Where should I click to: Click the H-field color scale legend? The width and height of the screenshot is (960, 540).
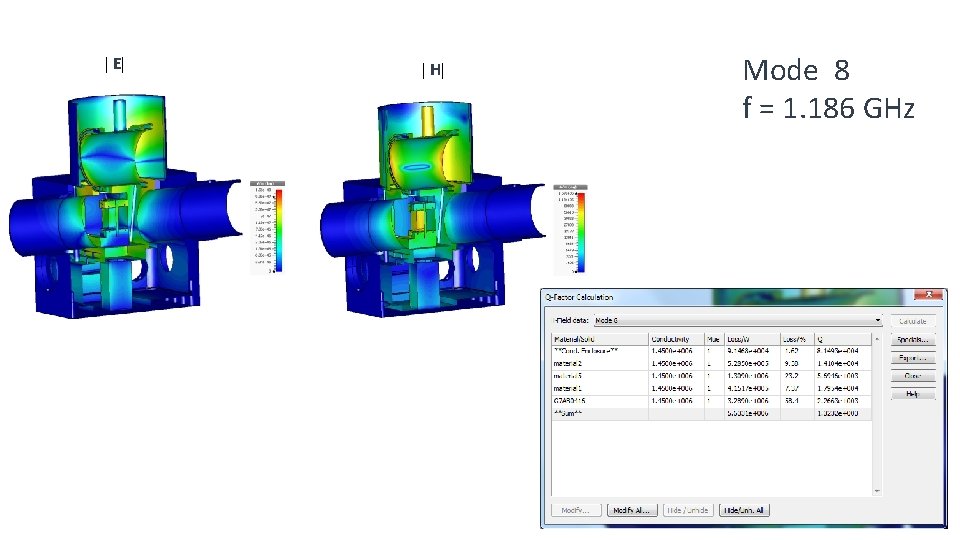click(x=571, y=229)
